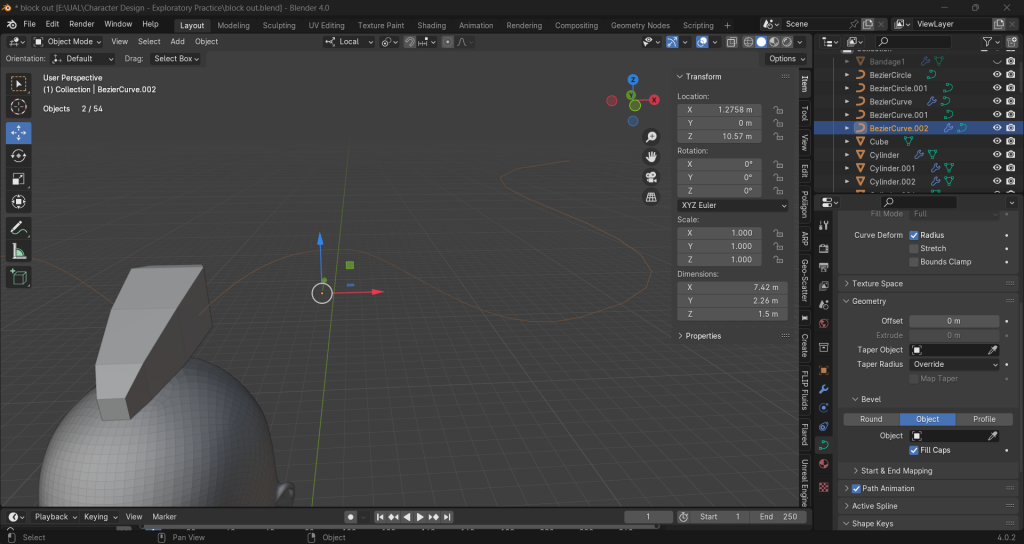Viewport: 1024px width, 544px height.
Task: Disable the Radius curve deform checkbox
Action: pyautogui.click(x=914, y=235)
